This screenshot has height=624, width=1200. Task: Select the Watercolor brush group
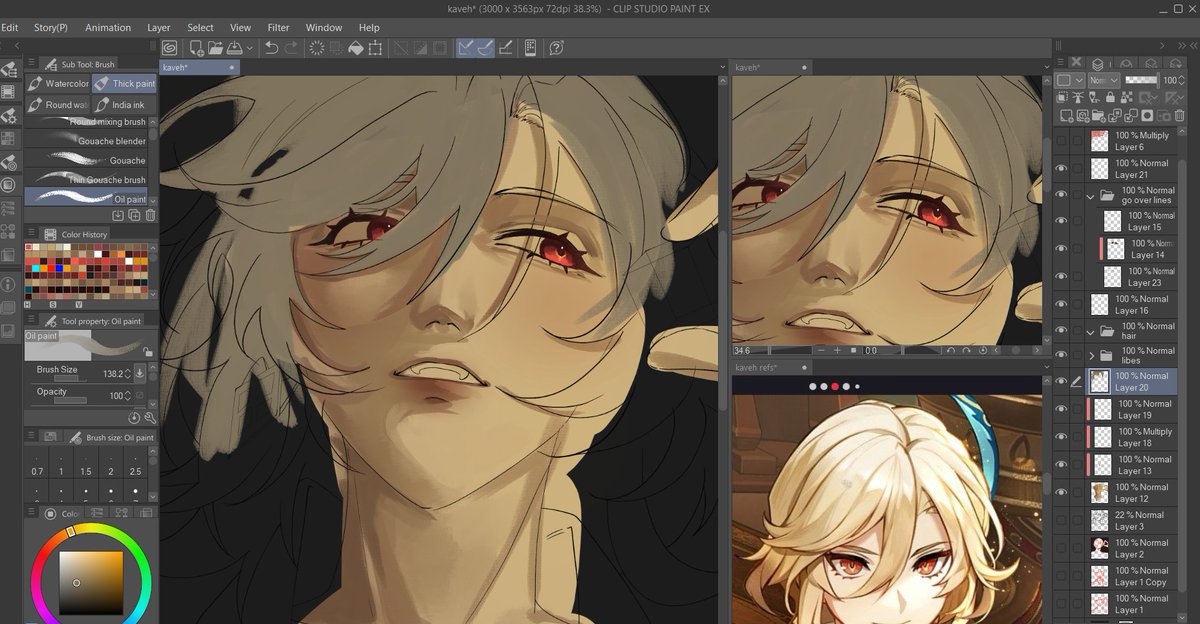(x=57, y=84)
